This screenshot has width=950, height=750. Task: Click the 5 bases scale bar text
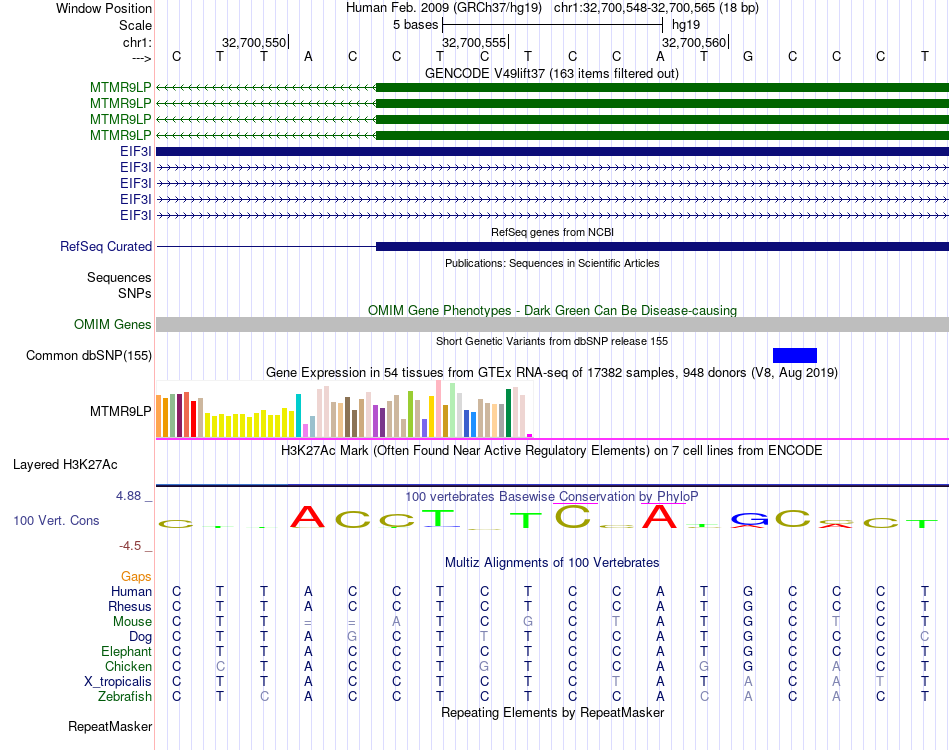(415, 25)
